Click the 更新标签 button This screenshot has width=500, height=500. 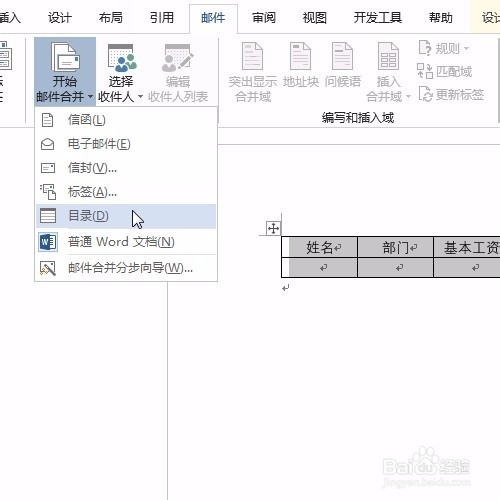[451, 95]
